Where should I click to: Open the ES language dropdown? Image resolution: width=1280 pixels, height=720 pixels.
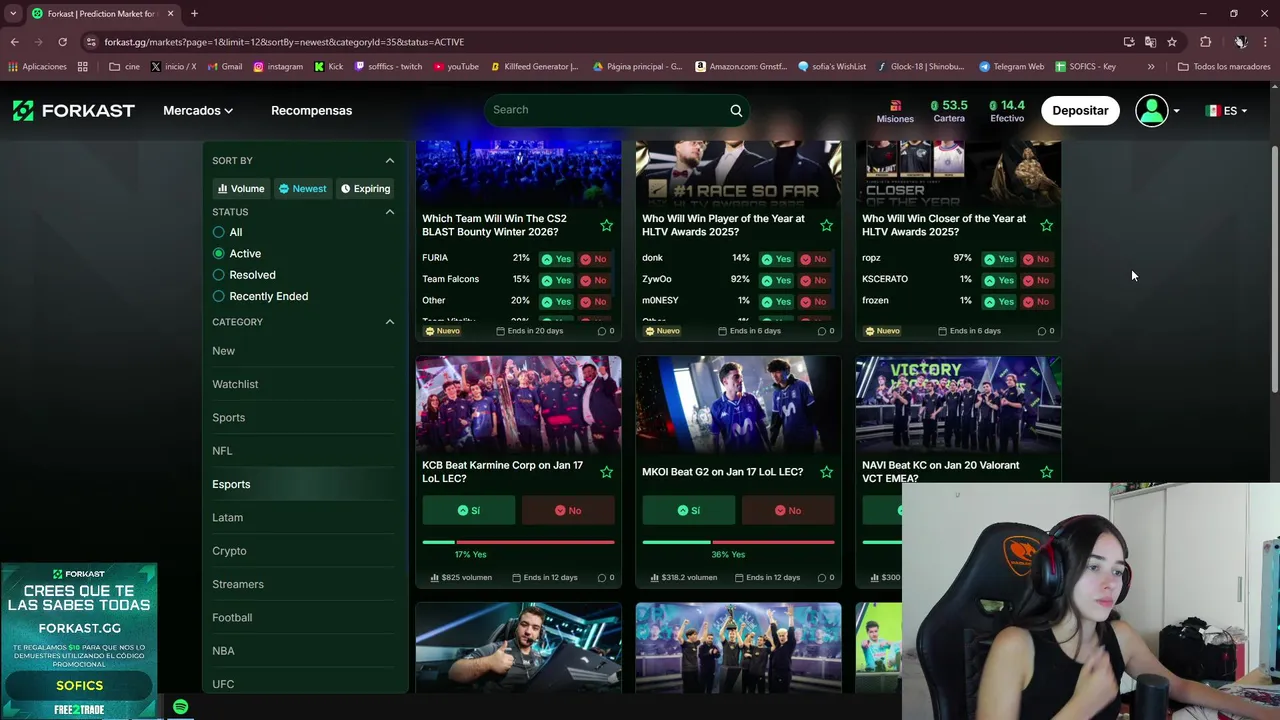(x=1226, y=110)
